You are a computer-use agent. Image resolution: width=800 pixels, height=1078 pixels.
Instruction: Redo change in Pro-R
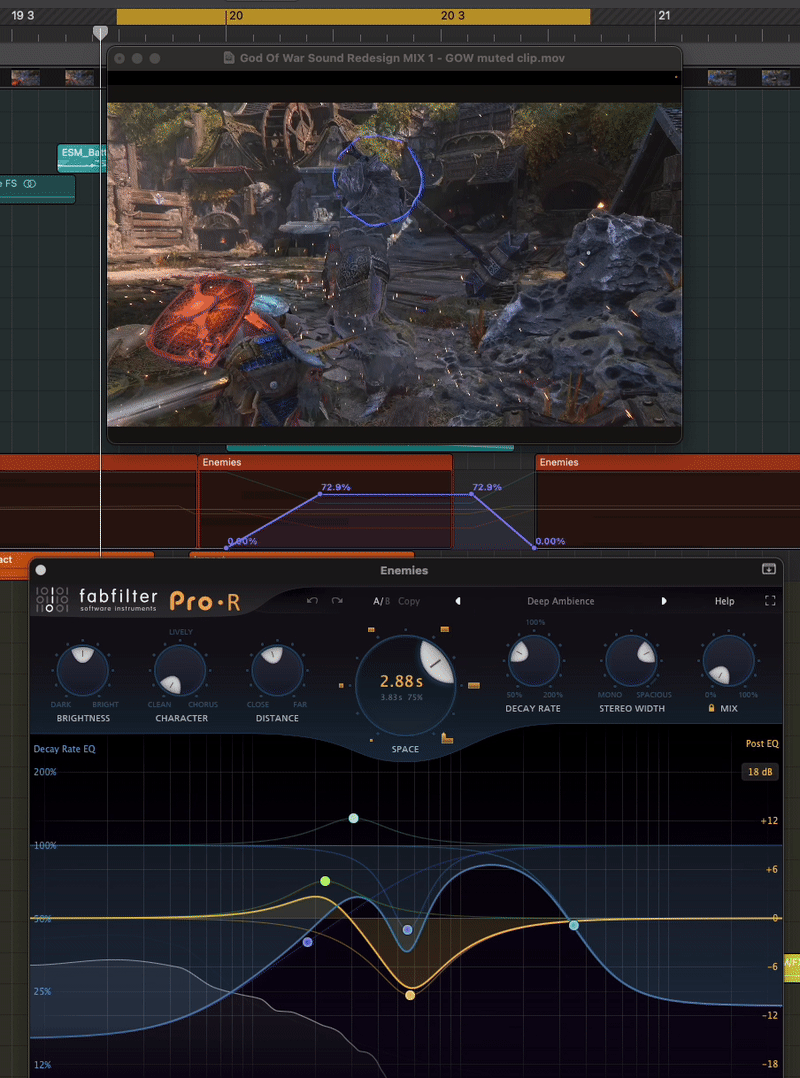point(337,601)
